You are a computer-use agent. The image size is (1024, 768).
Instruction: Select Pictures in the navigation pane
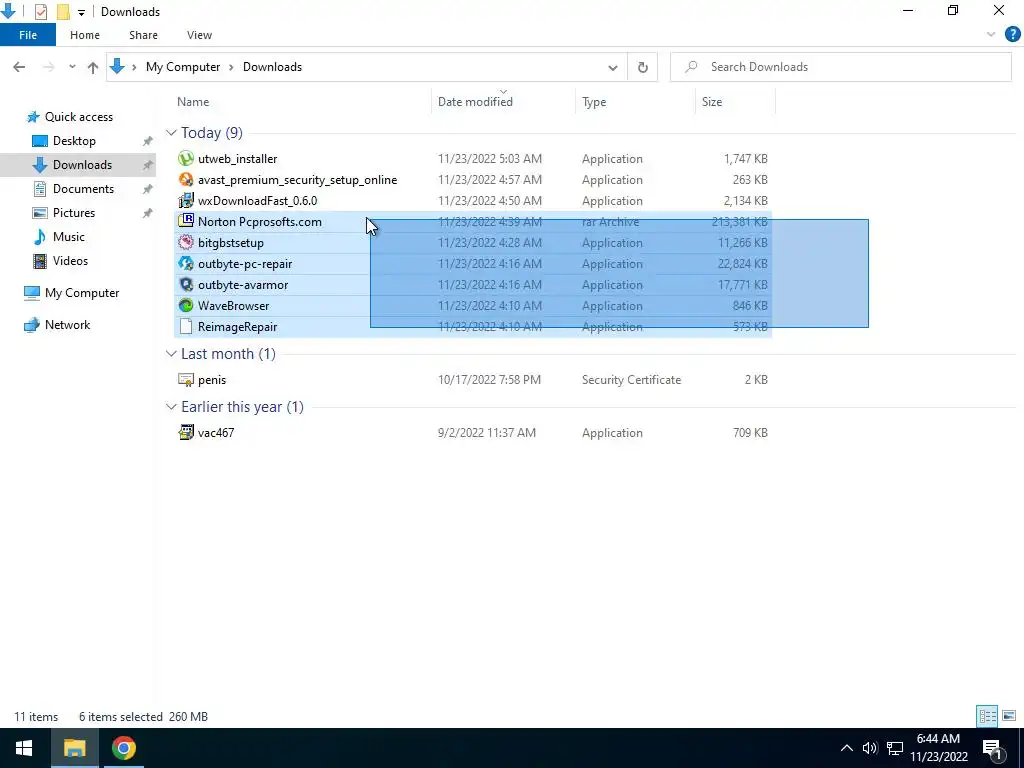[74, 213]
